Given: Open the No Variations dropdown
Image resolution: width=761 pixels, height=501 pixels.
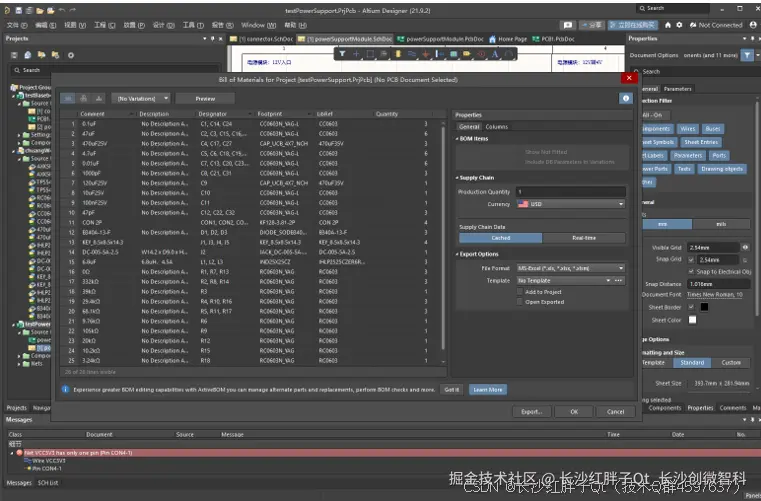Looking at the screenshot, I should pos(141,99).
